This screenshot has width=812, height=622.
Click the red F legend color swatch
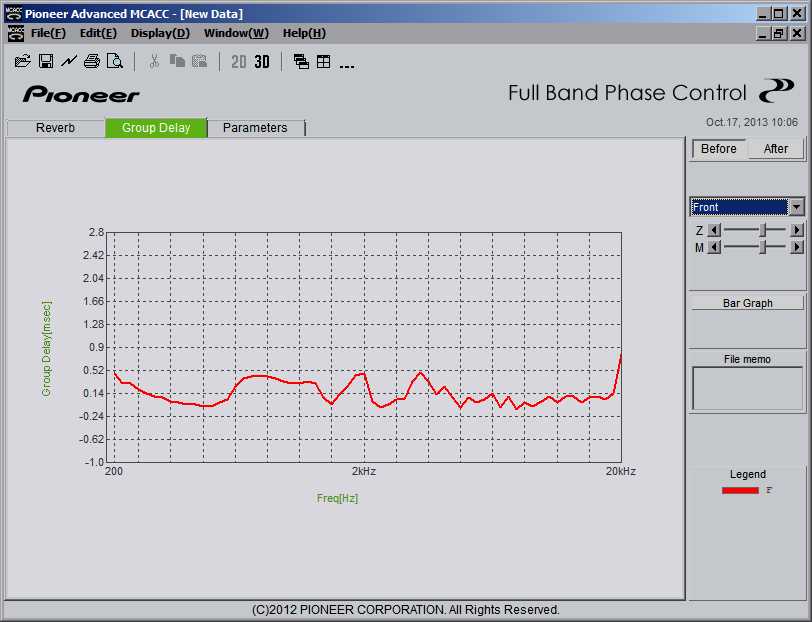[740, 490]
